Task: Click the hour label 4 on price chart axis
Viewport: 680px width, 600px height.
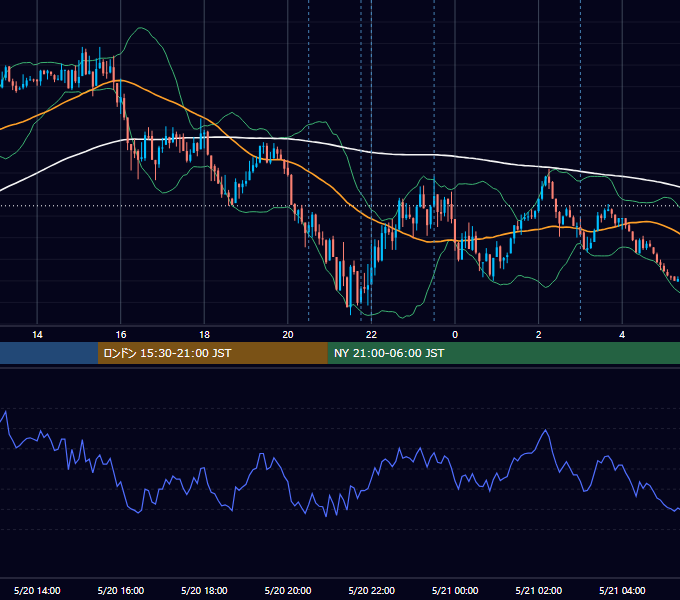Action: tap(622, 334)
